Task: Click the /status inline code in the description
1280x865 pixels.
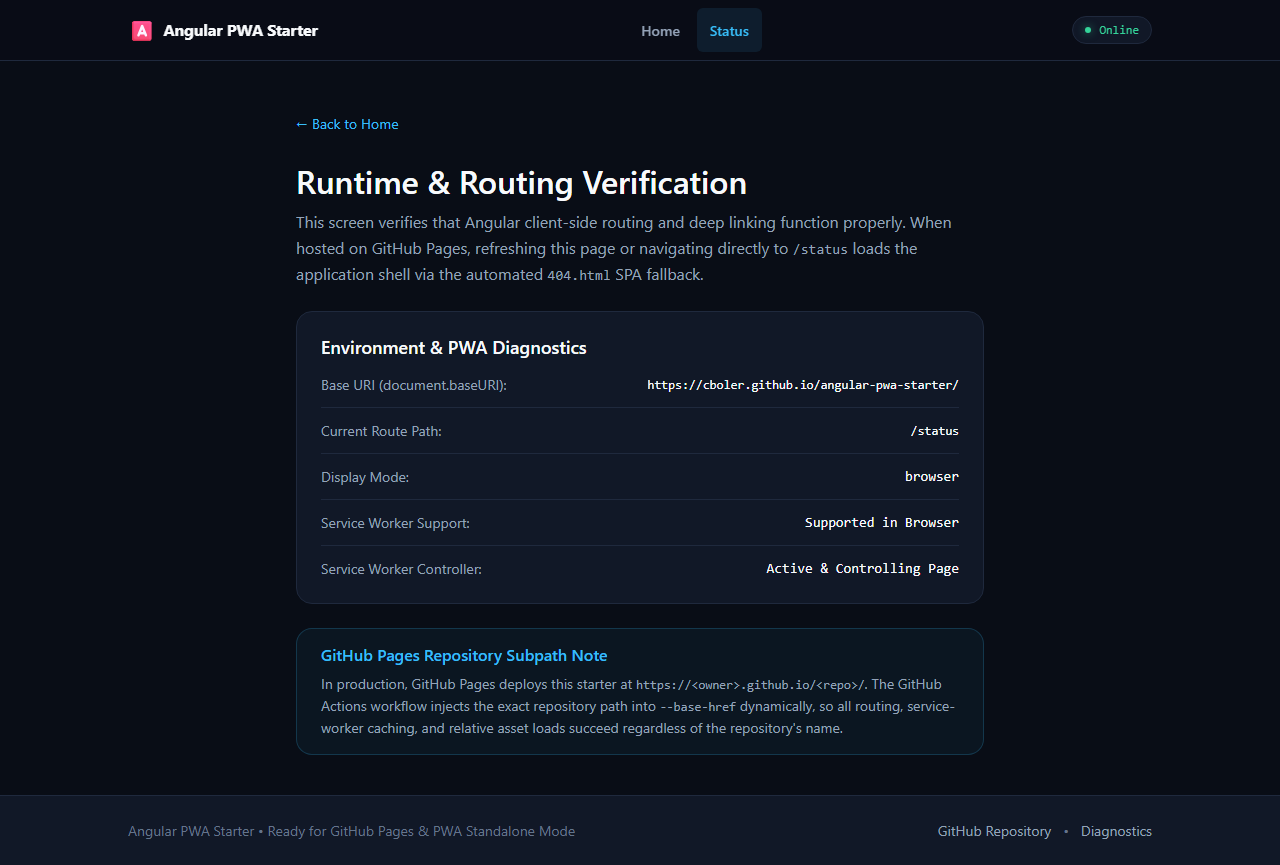Action: click(x=820, y=249)
